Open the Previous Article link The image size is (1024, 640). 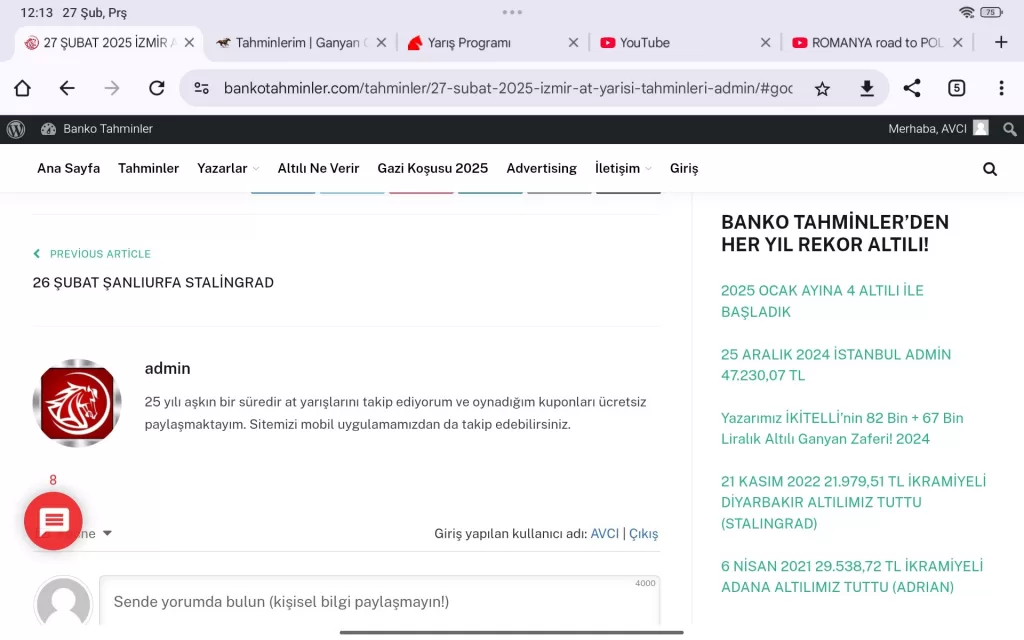pyautogui.click(x=100, y=254)
